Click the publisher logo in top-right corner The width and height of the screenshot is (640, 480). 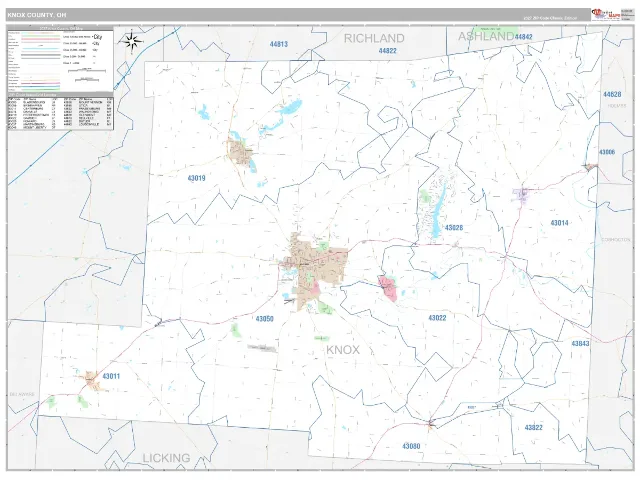click(x=606, y=15)
